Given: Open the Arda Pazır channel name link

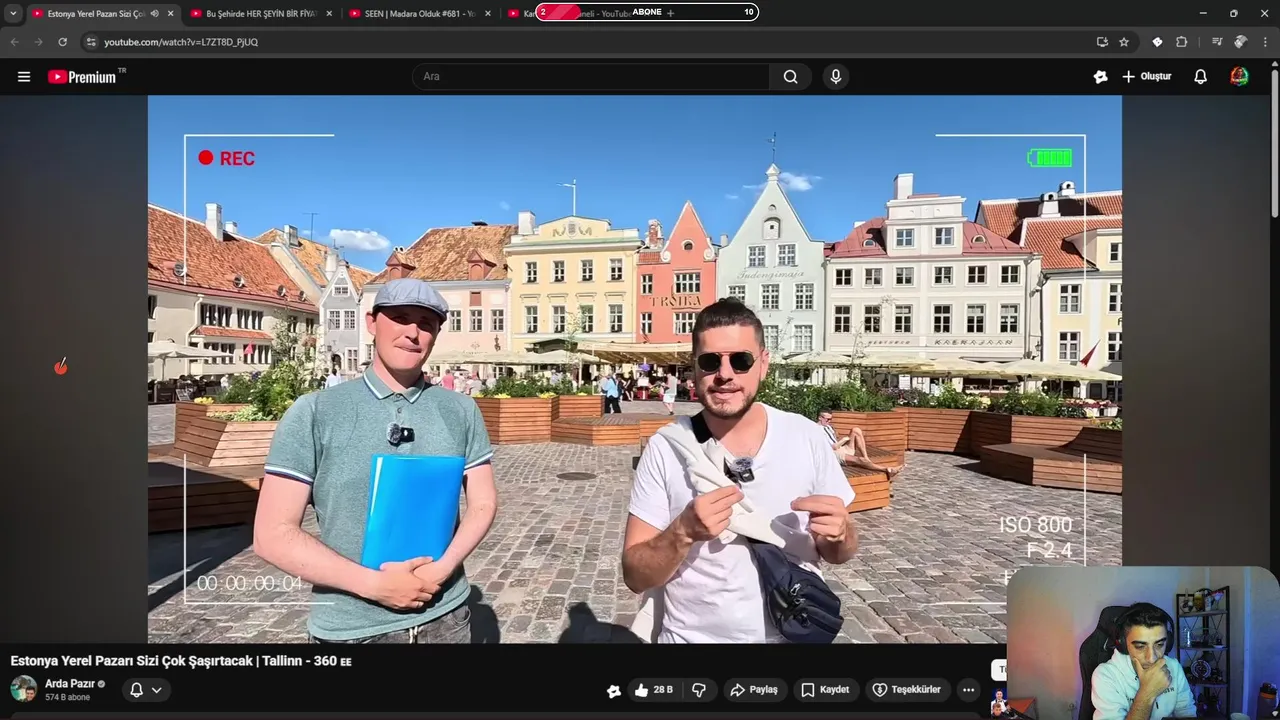Looking at the screenshot, I should 70,684.
